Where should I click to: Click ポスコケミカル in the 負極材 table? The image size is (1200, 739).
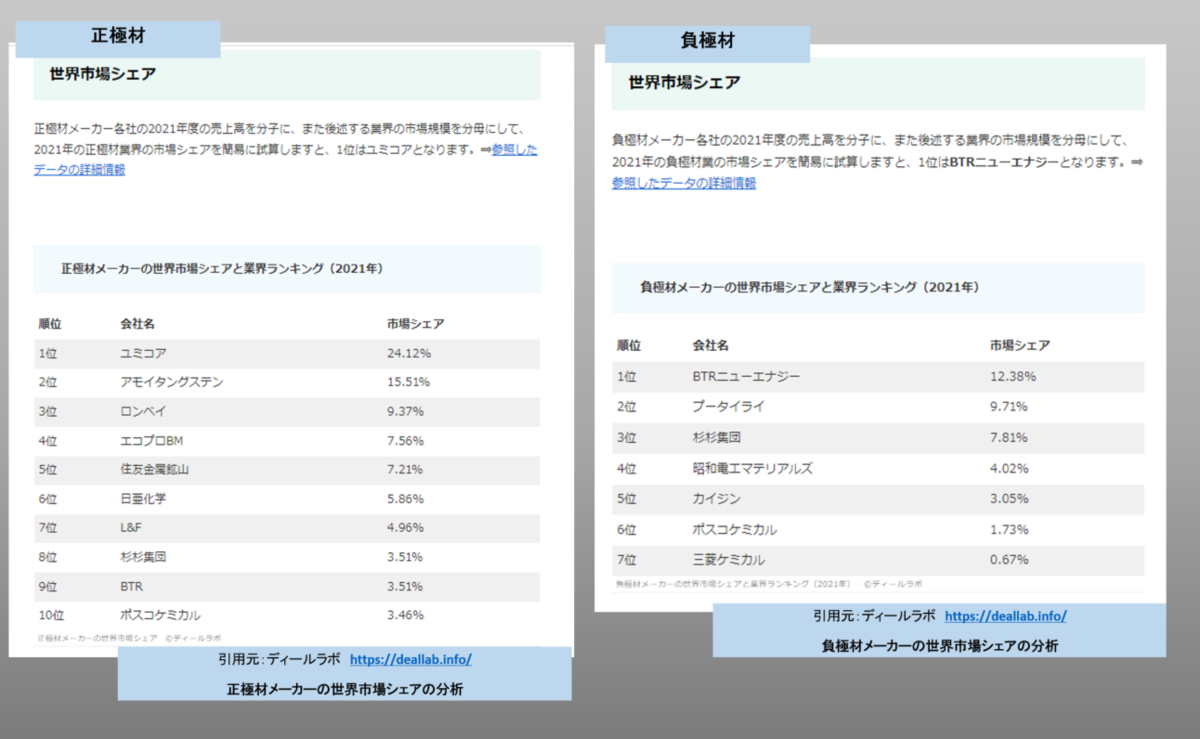734,529
